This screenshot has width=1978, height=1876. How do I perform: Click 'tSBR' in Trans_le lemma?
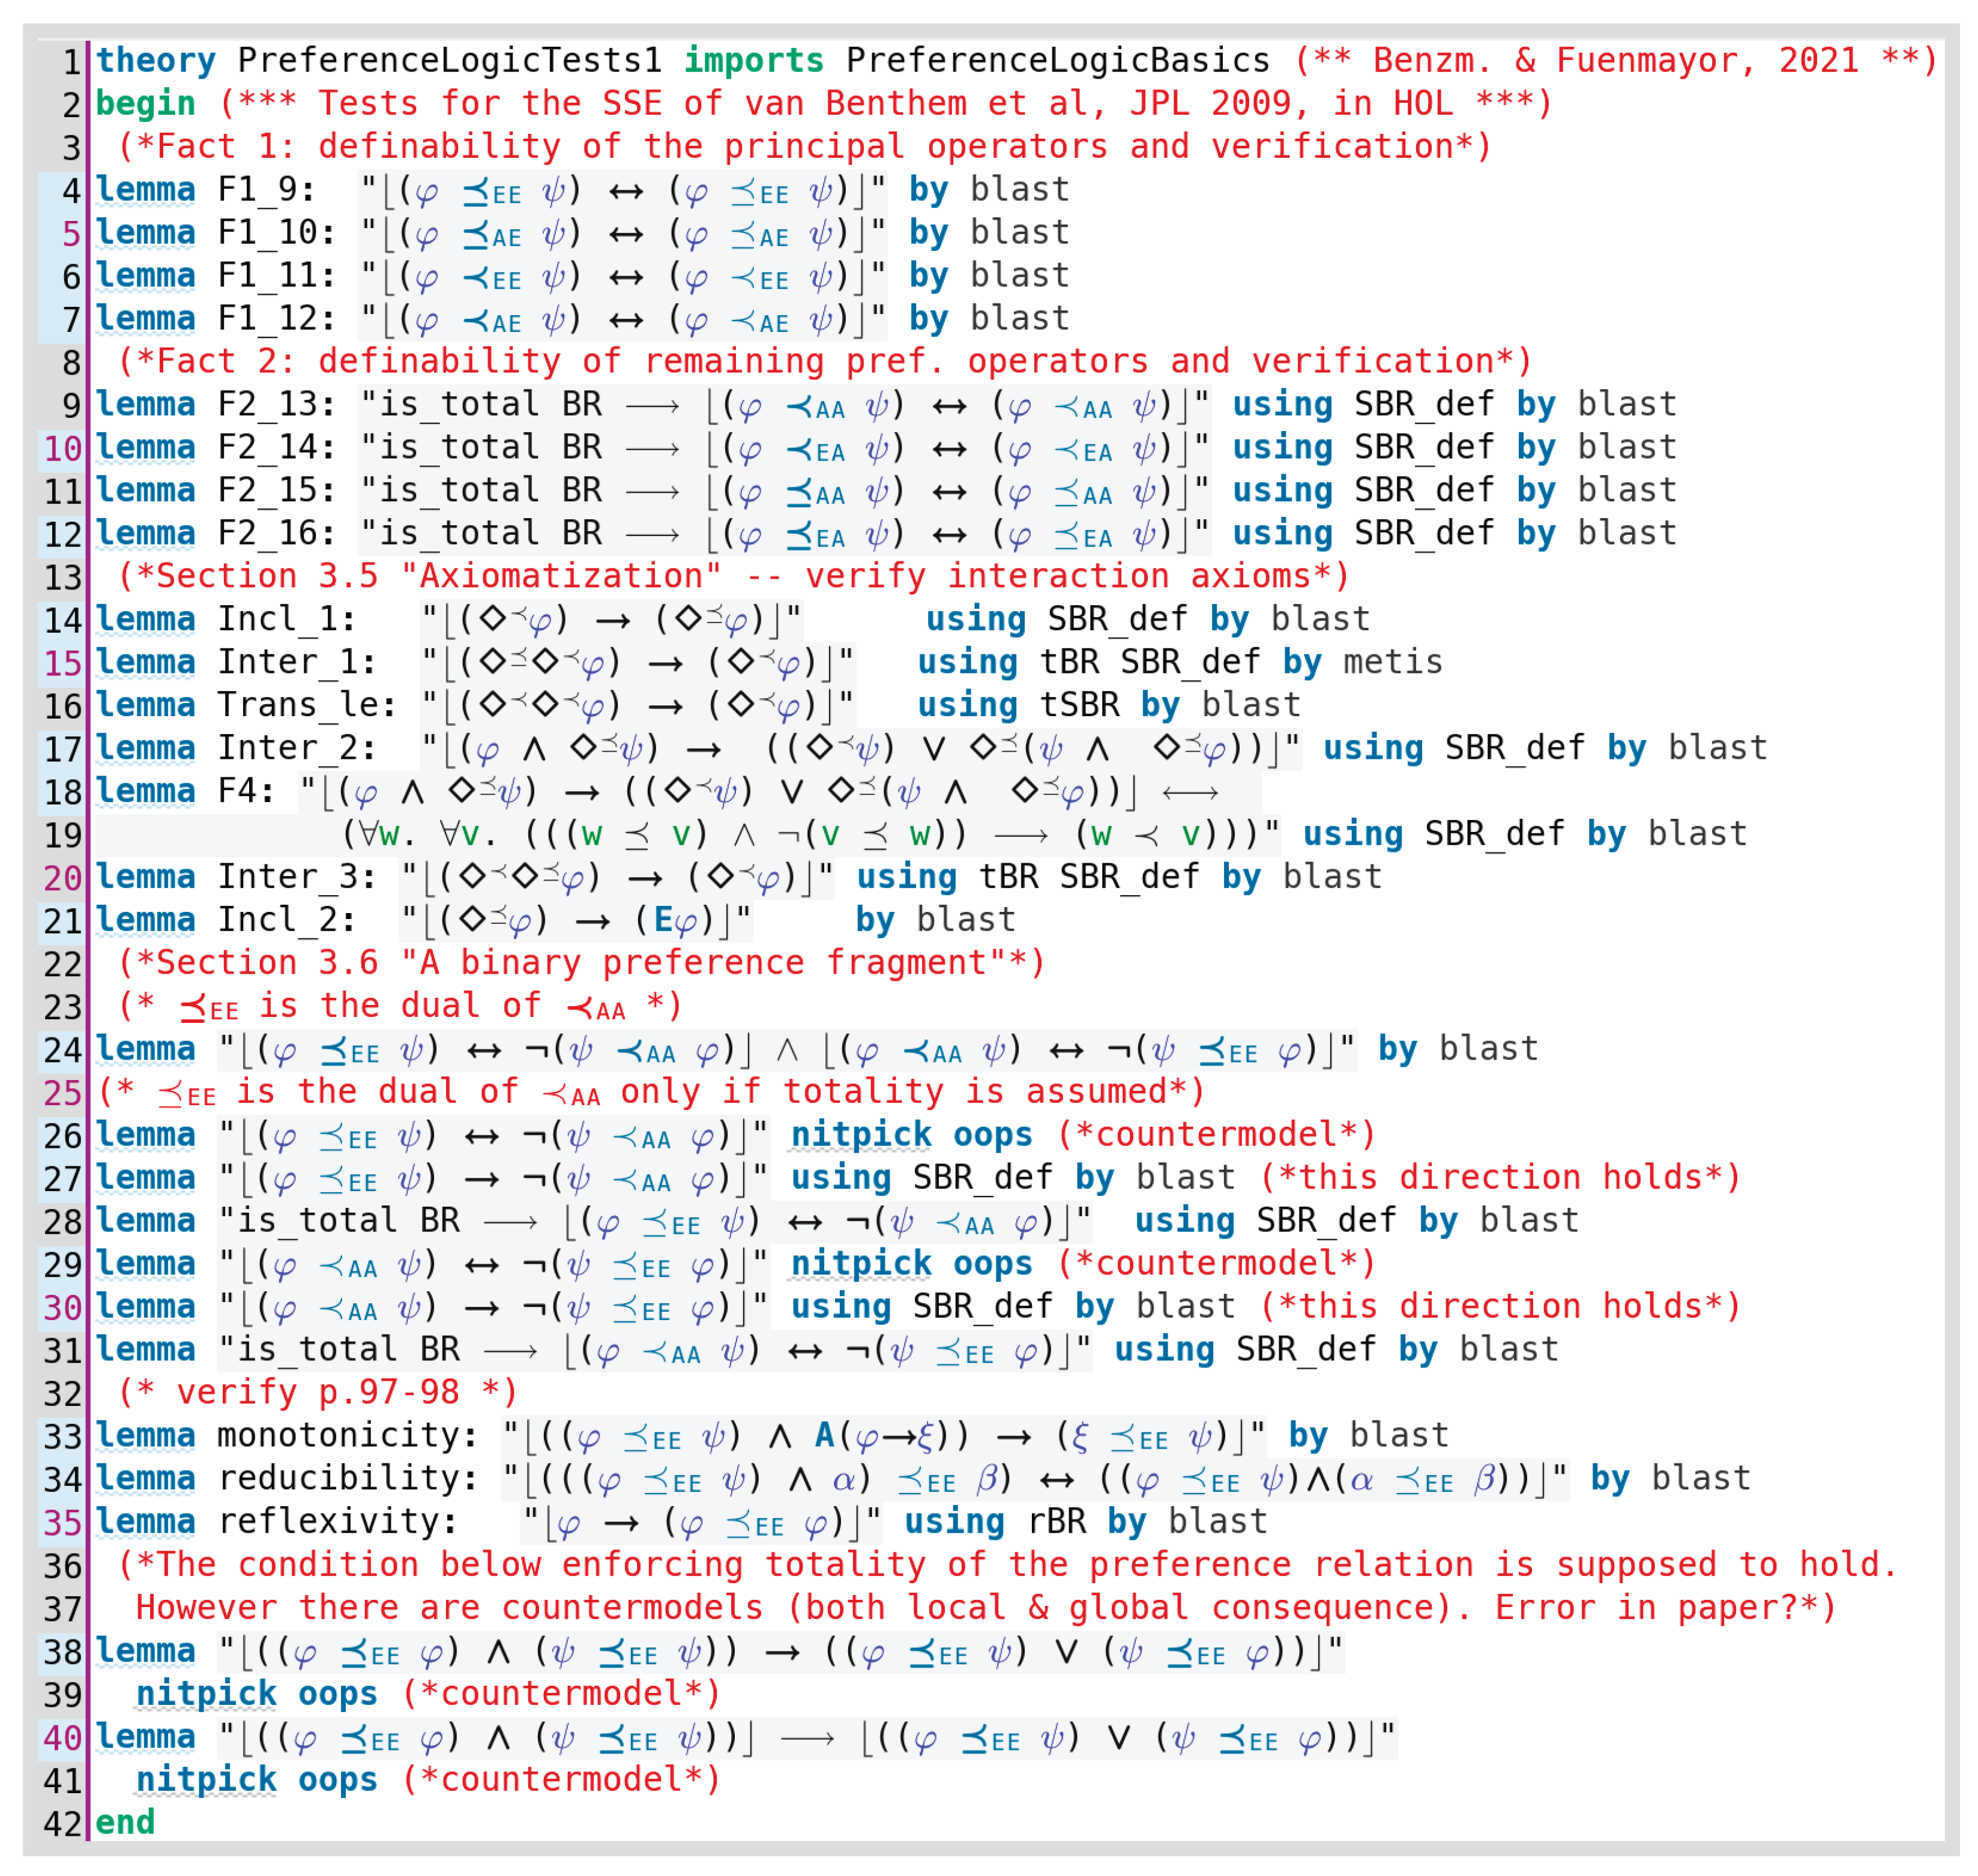point(1079,706)
